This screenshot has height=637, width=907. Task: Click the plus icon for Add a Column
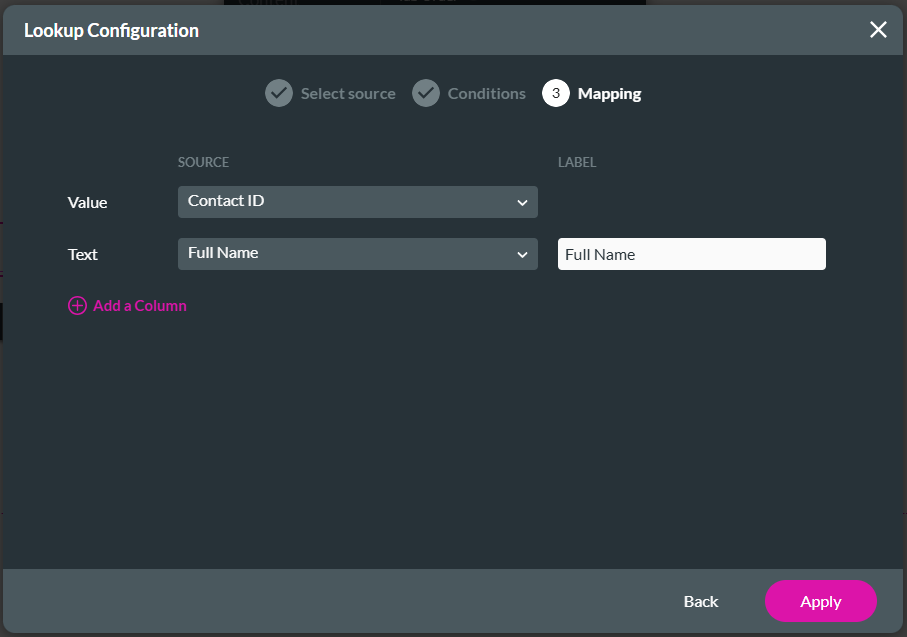(77, 306)
